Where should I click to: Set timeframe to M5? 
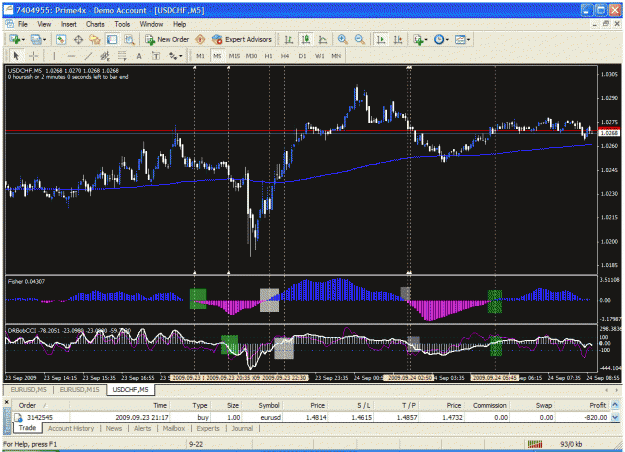click(217, 56)
